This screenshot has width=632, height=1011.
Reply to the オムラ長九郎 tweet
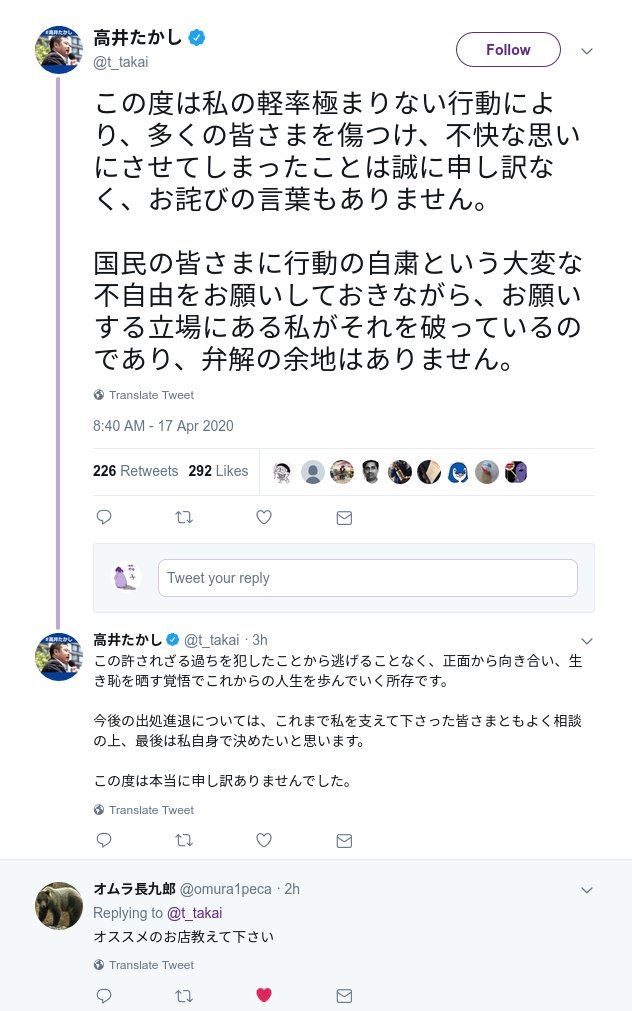click(103, 995)
